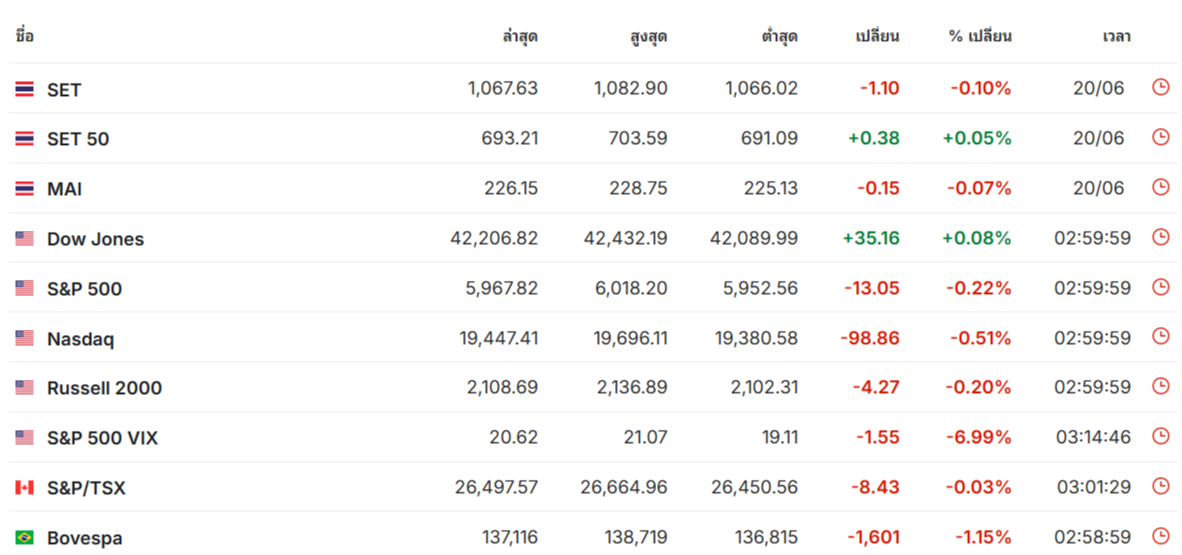Sort by the ชื่อ column header

[x=25, y=35]
